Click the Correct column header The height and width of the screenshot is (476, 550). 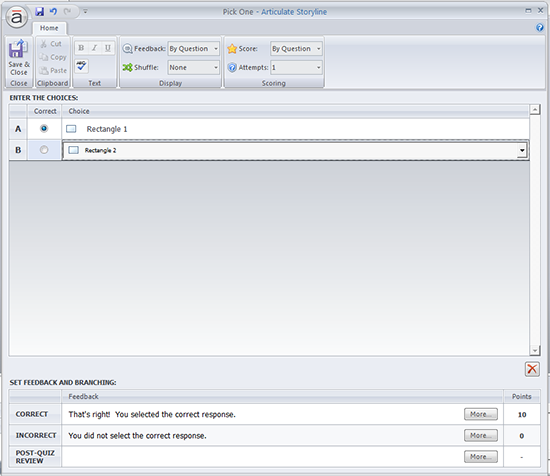click(x=45, y=111)
